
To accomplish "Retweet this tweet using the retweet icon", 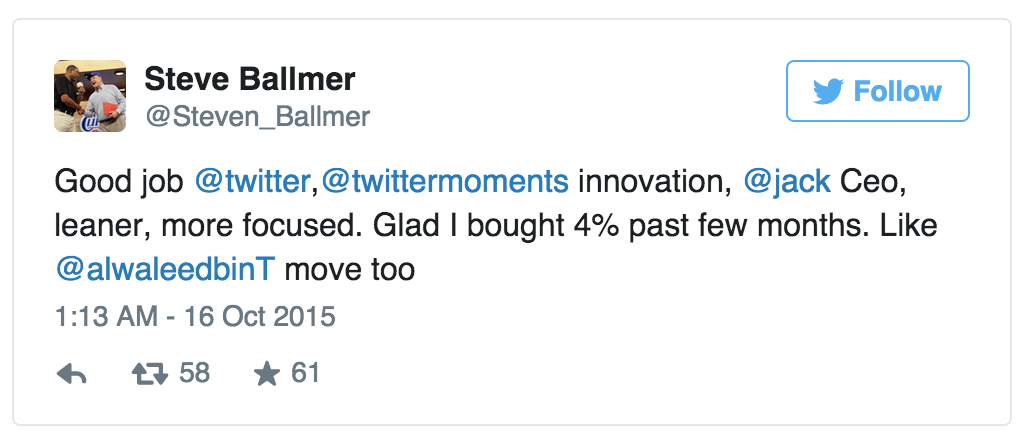I will (x=152, y=374).
